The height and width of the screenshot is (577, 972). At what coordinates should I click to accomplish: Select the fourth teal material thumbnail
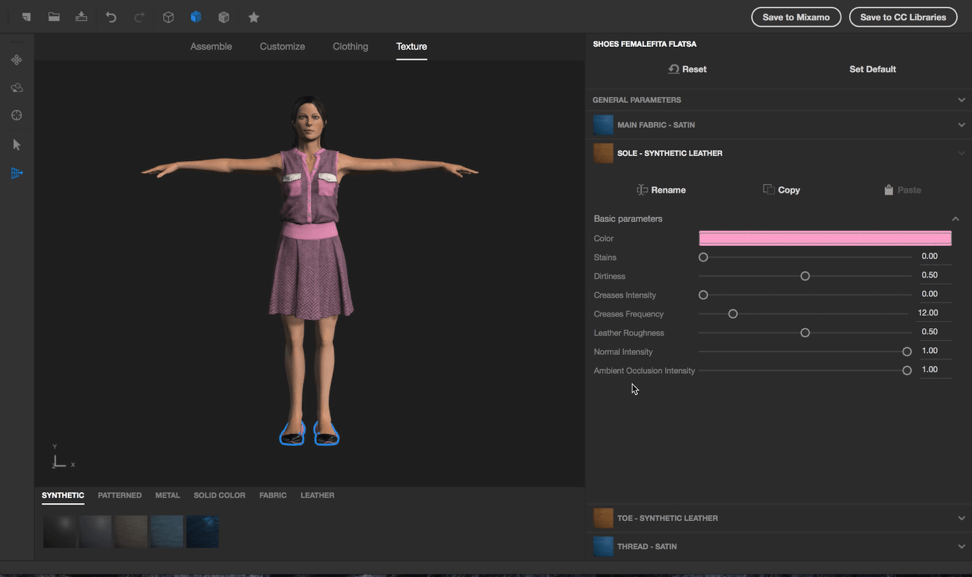(167, 532)
